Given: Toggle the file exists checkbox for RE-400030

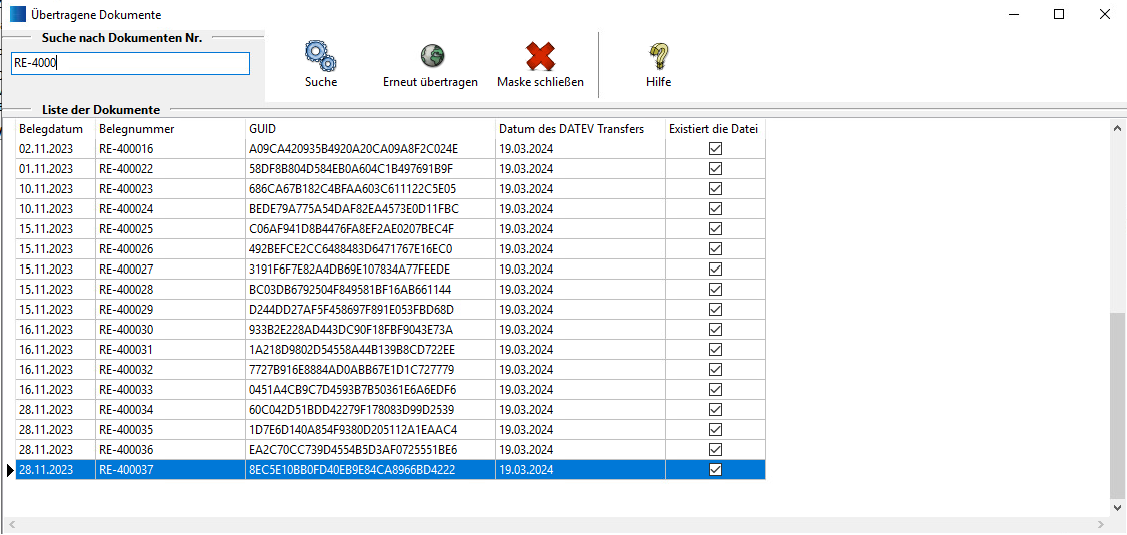Looking at the screenshot, I should click(715, 329).
